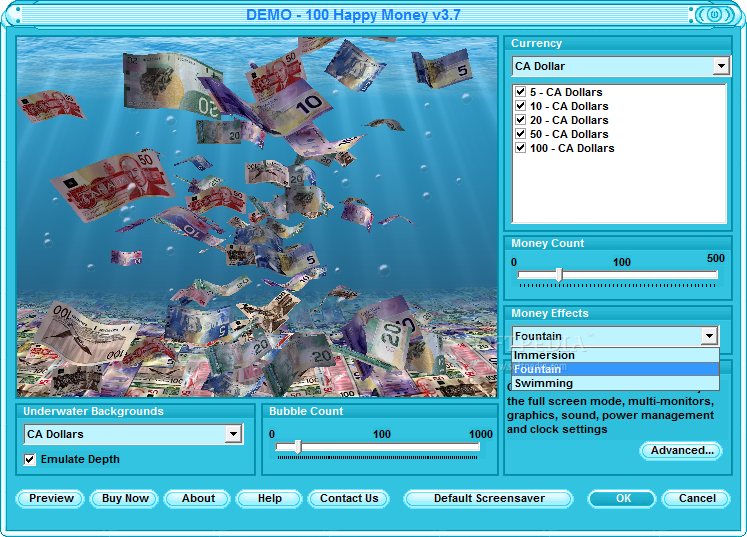Click the Default Screensaver button
This screenshot has height=537, width=747.
pos(489,498)
